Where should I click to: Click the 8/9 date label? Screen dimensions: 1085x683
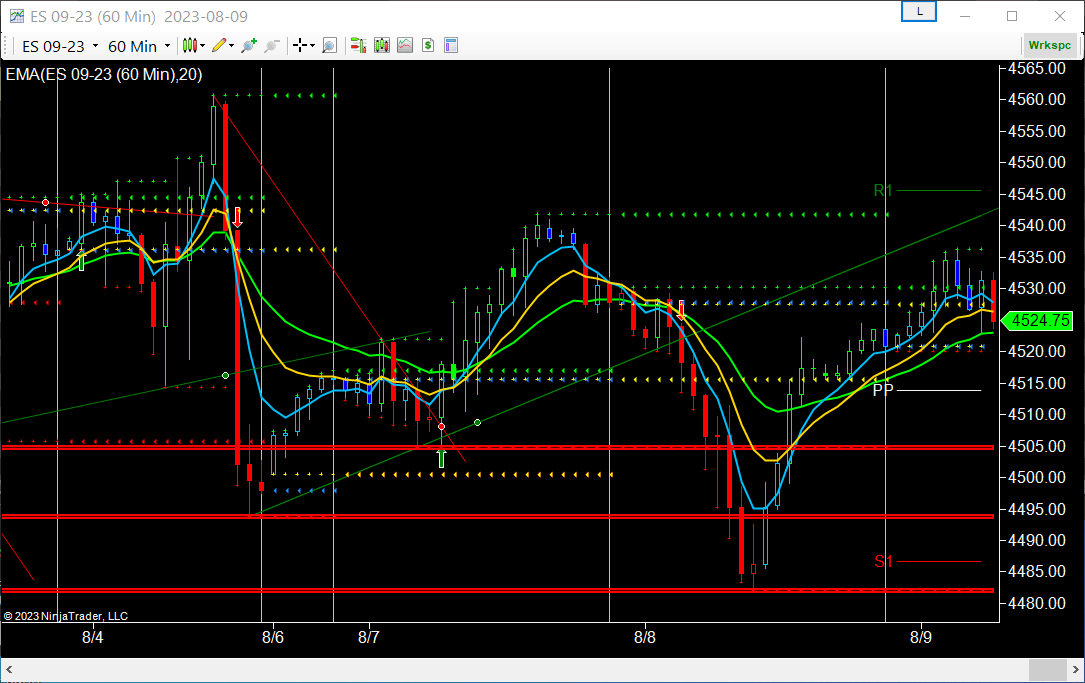click(921, 637)
